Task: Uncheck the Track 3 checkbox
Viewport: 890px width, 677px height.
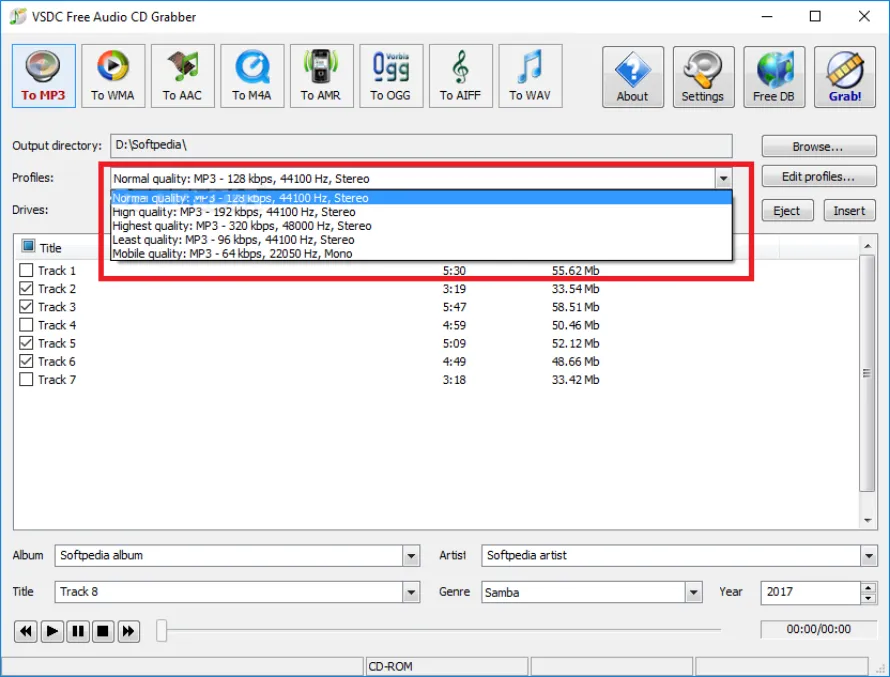Action: tap(26, 306)
